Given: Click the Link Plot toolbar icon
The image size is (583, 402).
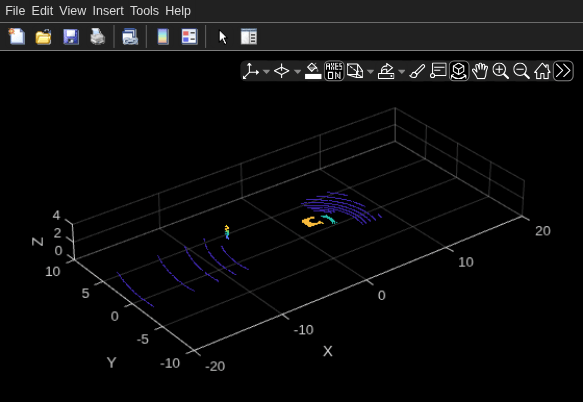Looking at the screenshot, I should pyautogui.click(x=130, y=36).
